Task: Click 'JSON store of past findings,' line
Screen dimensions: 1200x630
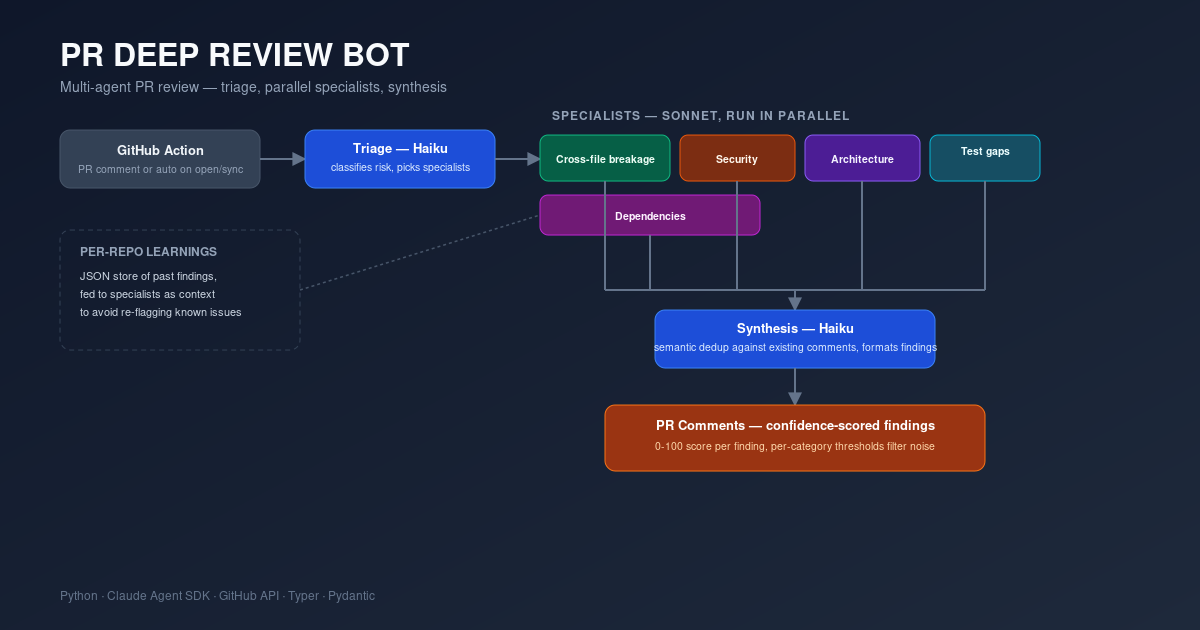Action: click(x=148, y=276)
